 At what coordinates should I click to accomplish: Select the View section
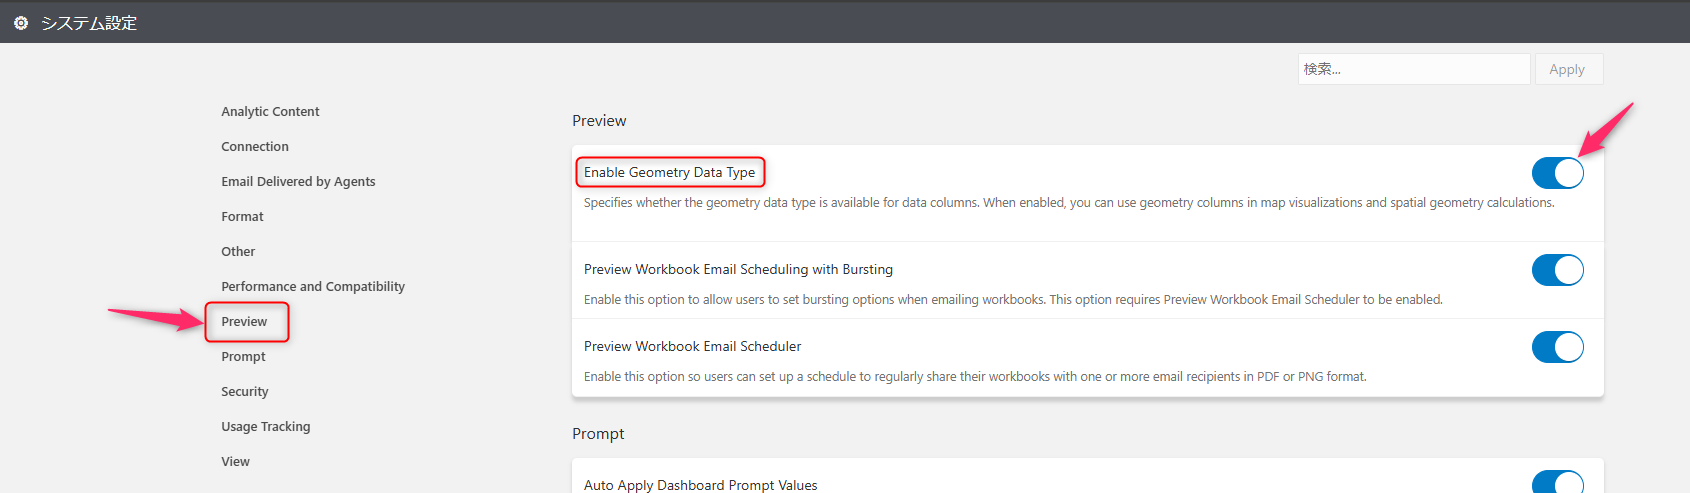tap(235, 462)
